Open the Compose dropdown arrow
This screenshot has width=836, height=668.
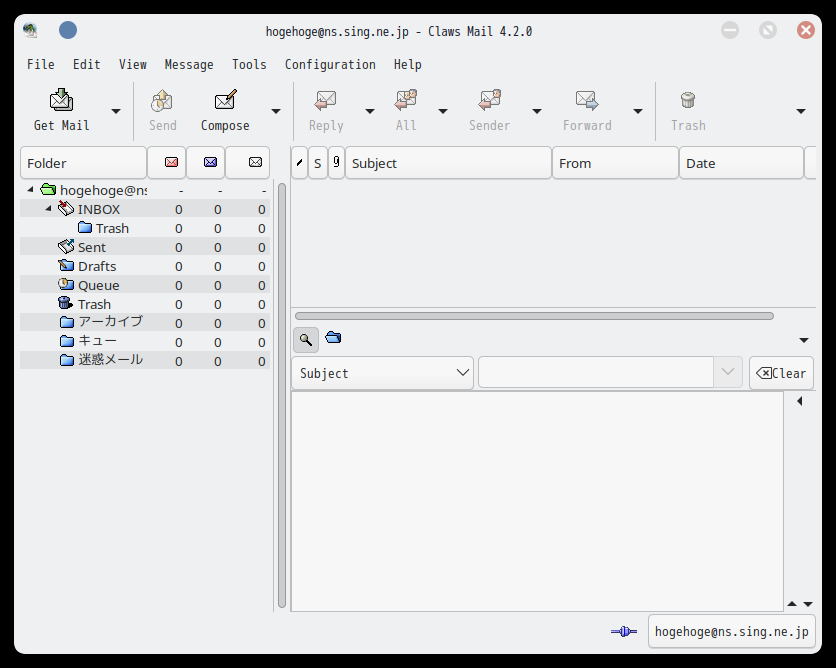pyautogui.click(x=276, y=111)
